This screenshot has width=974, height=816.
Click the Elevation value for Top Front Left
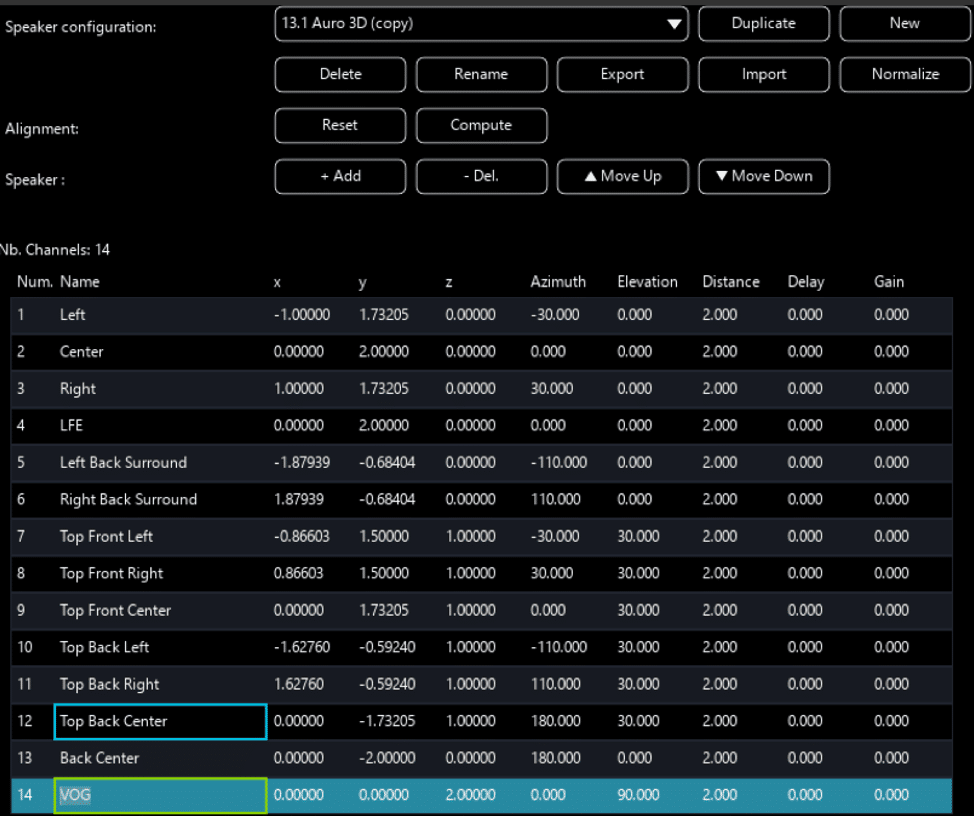[638, 537]
